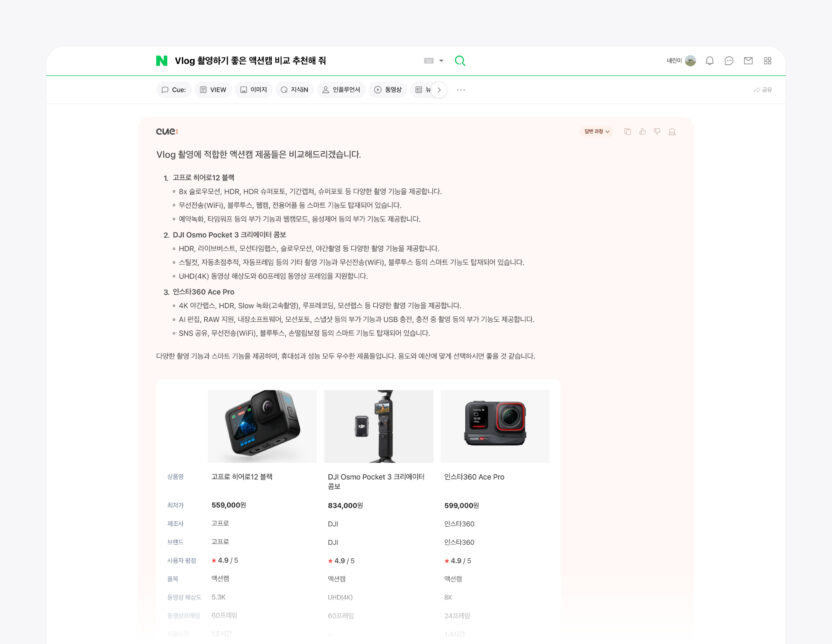Switch to the VIEW tab
The width and height of the screenshot is (832, 644).
[213, 90]
